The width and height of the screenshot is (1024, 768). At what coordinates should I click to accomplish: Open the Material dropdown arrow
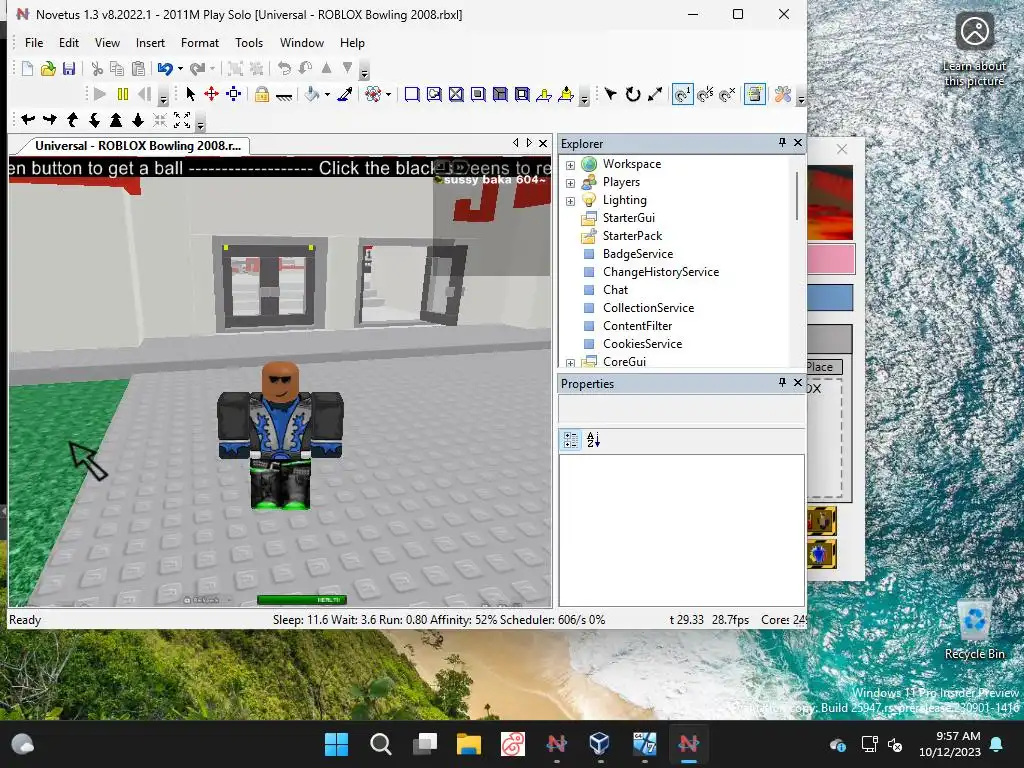[x=388, y=94]
